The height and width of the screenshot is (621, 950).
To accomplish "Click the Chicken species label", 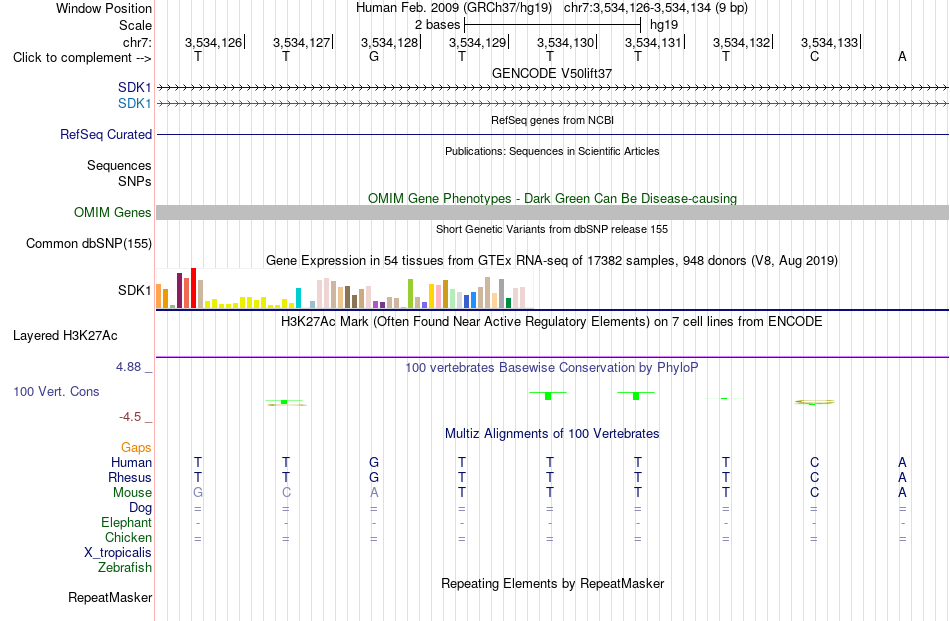I will (x=128, y=537).
